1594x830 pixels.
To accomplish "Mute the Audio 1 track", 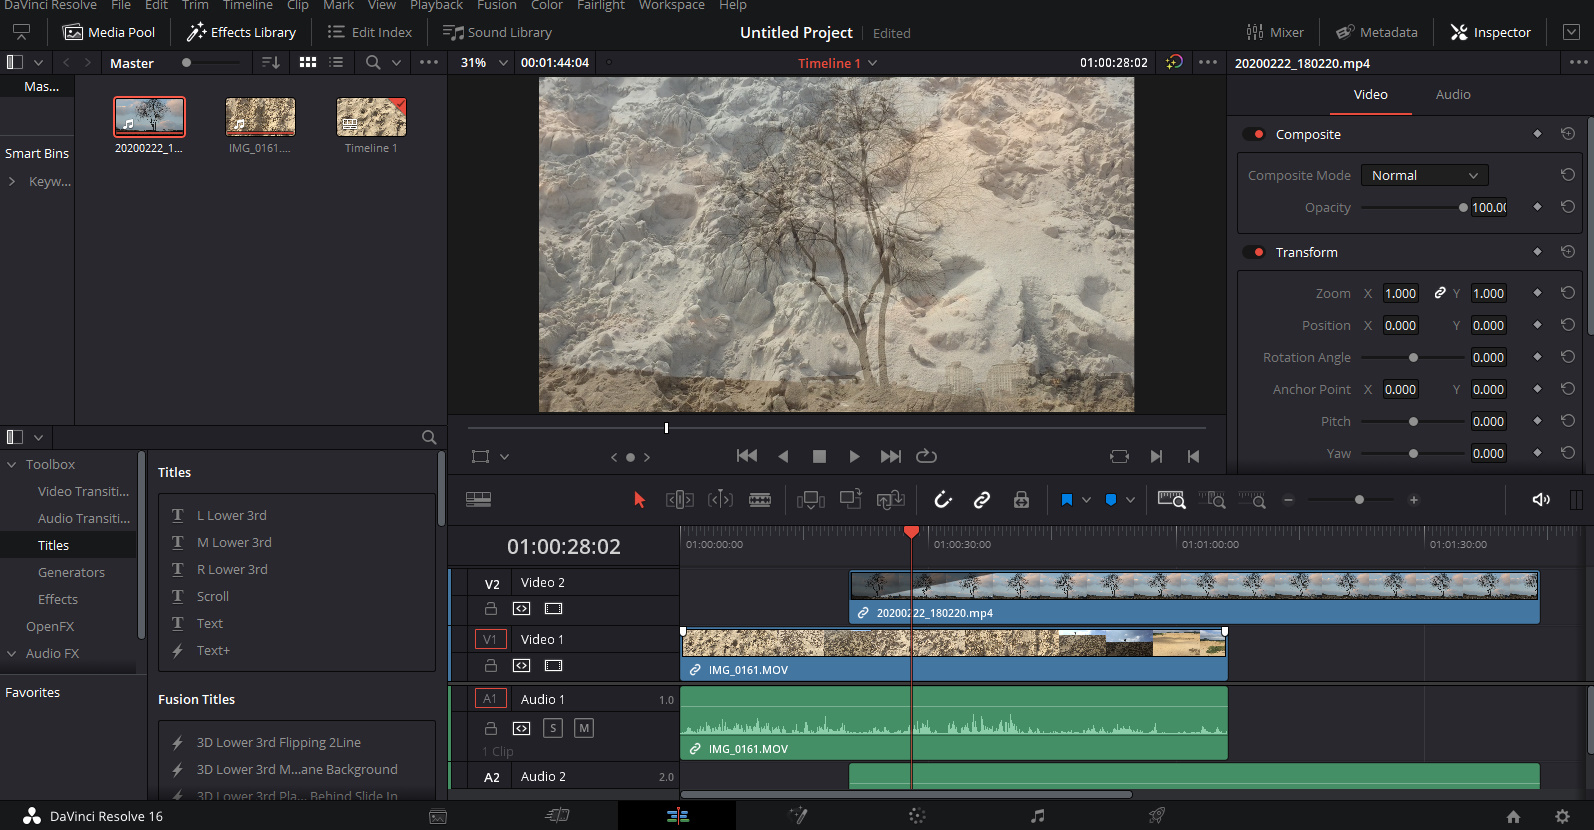I will 584,728.
